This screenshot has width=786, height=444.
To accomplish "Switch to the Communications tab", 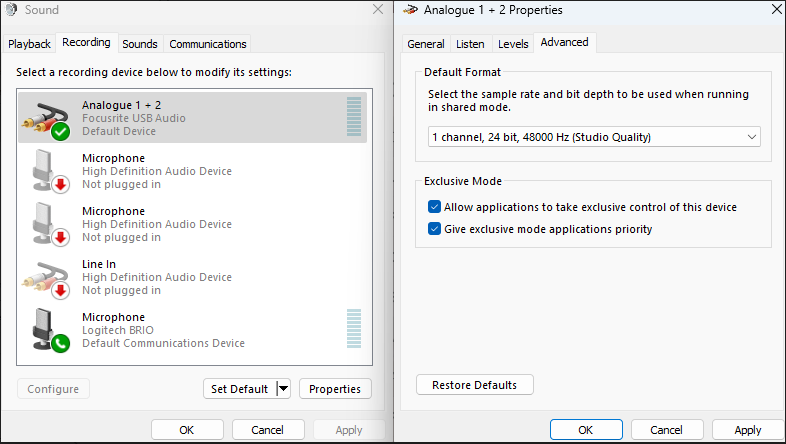I will coord(208,44).
